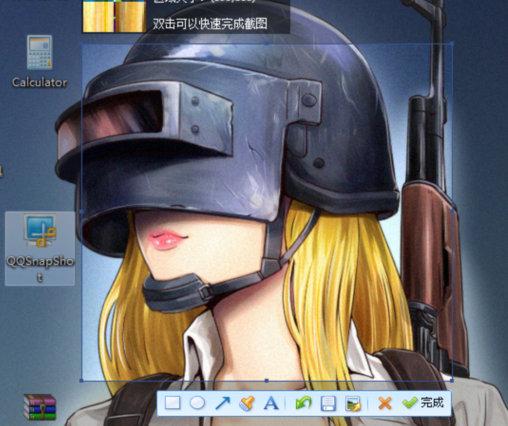The image size is (508, 426).
Task: Click the top-right selection corner handle
Action: pos(452,43)
